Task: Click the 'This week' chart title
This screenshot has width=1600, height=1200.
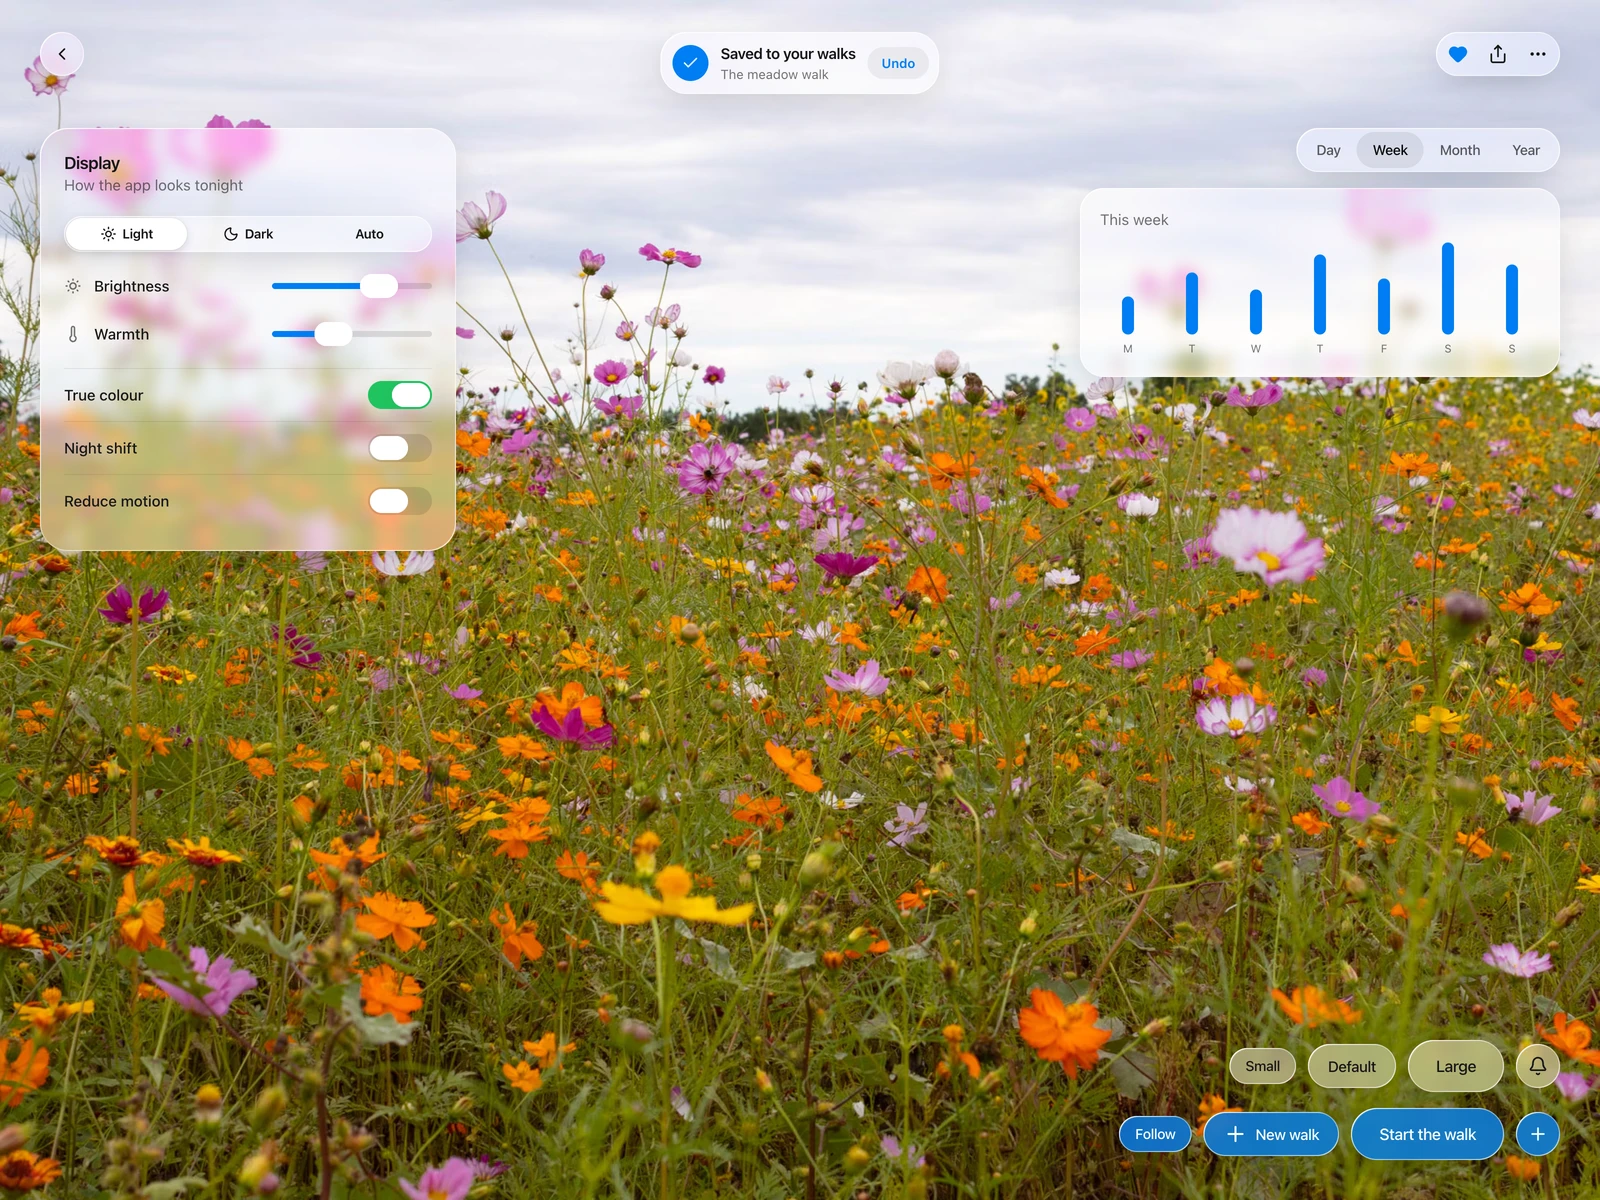Action: (1134, 220)
